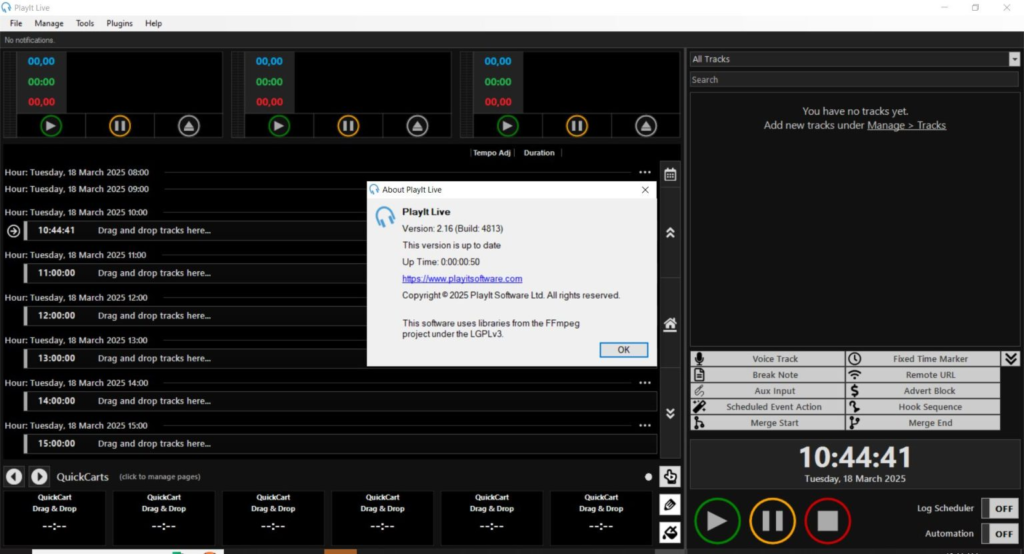Insert a Fixed Time Marker
The height and width of the screenshot is (554, 1024).
pos(923,359)
